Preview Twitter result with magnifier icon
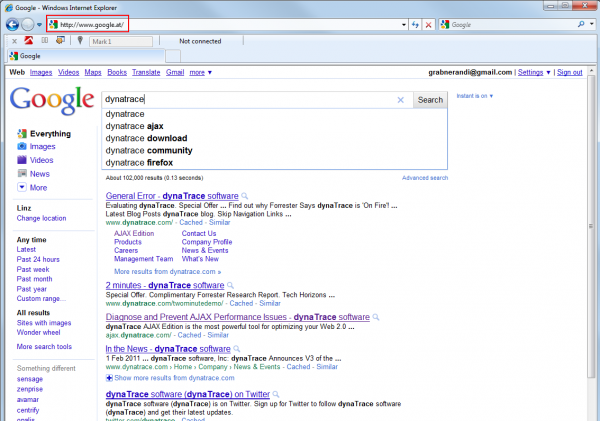The height and width of the screenshot is (421, 600). 276,394
